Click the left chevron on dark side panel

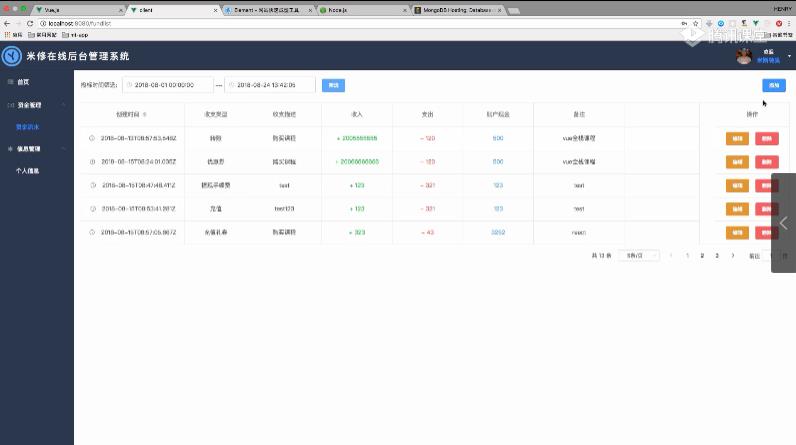point(784,224)
